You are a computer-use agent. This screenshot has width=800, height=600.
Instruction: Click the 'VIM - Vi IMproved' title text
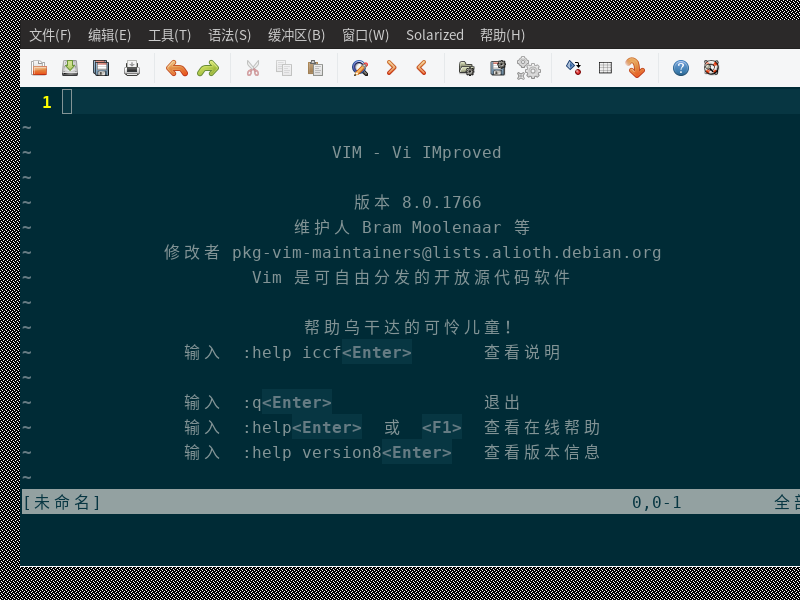[416, 153]
